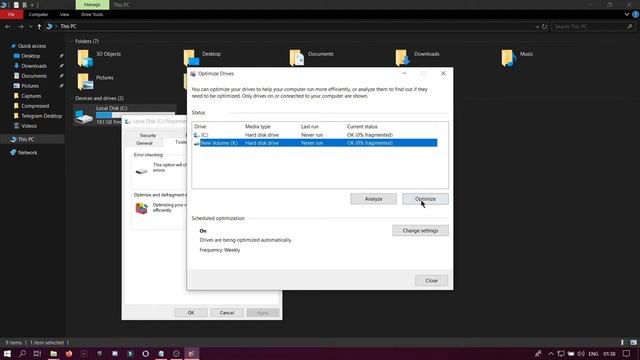Open Firefox from the taskbar

tap(69, 353)
